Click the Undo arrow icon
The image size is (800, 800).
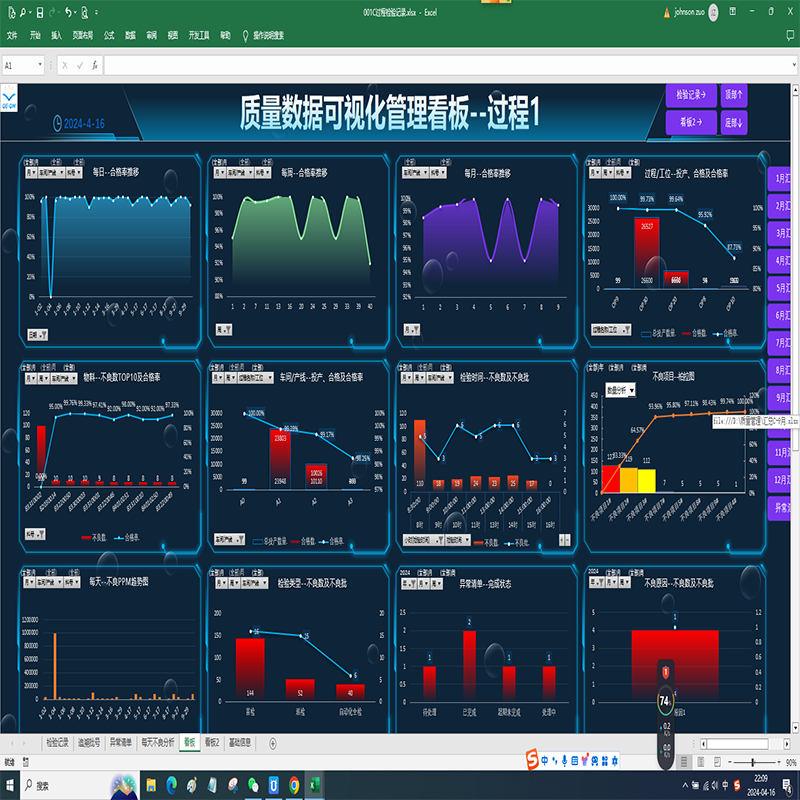(x=67, y=12)
